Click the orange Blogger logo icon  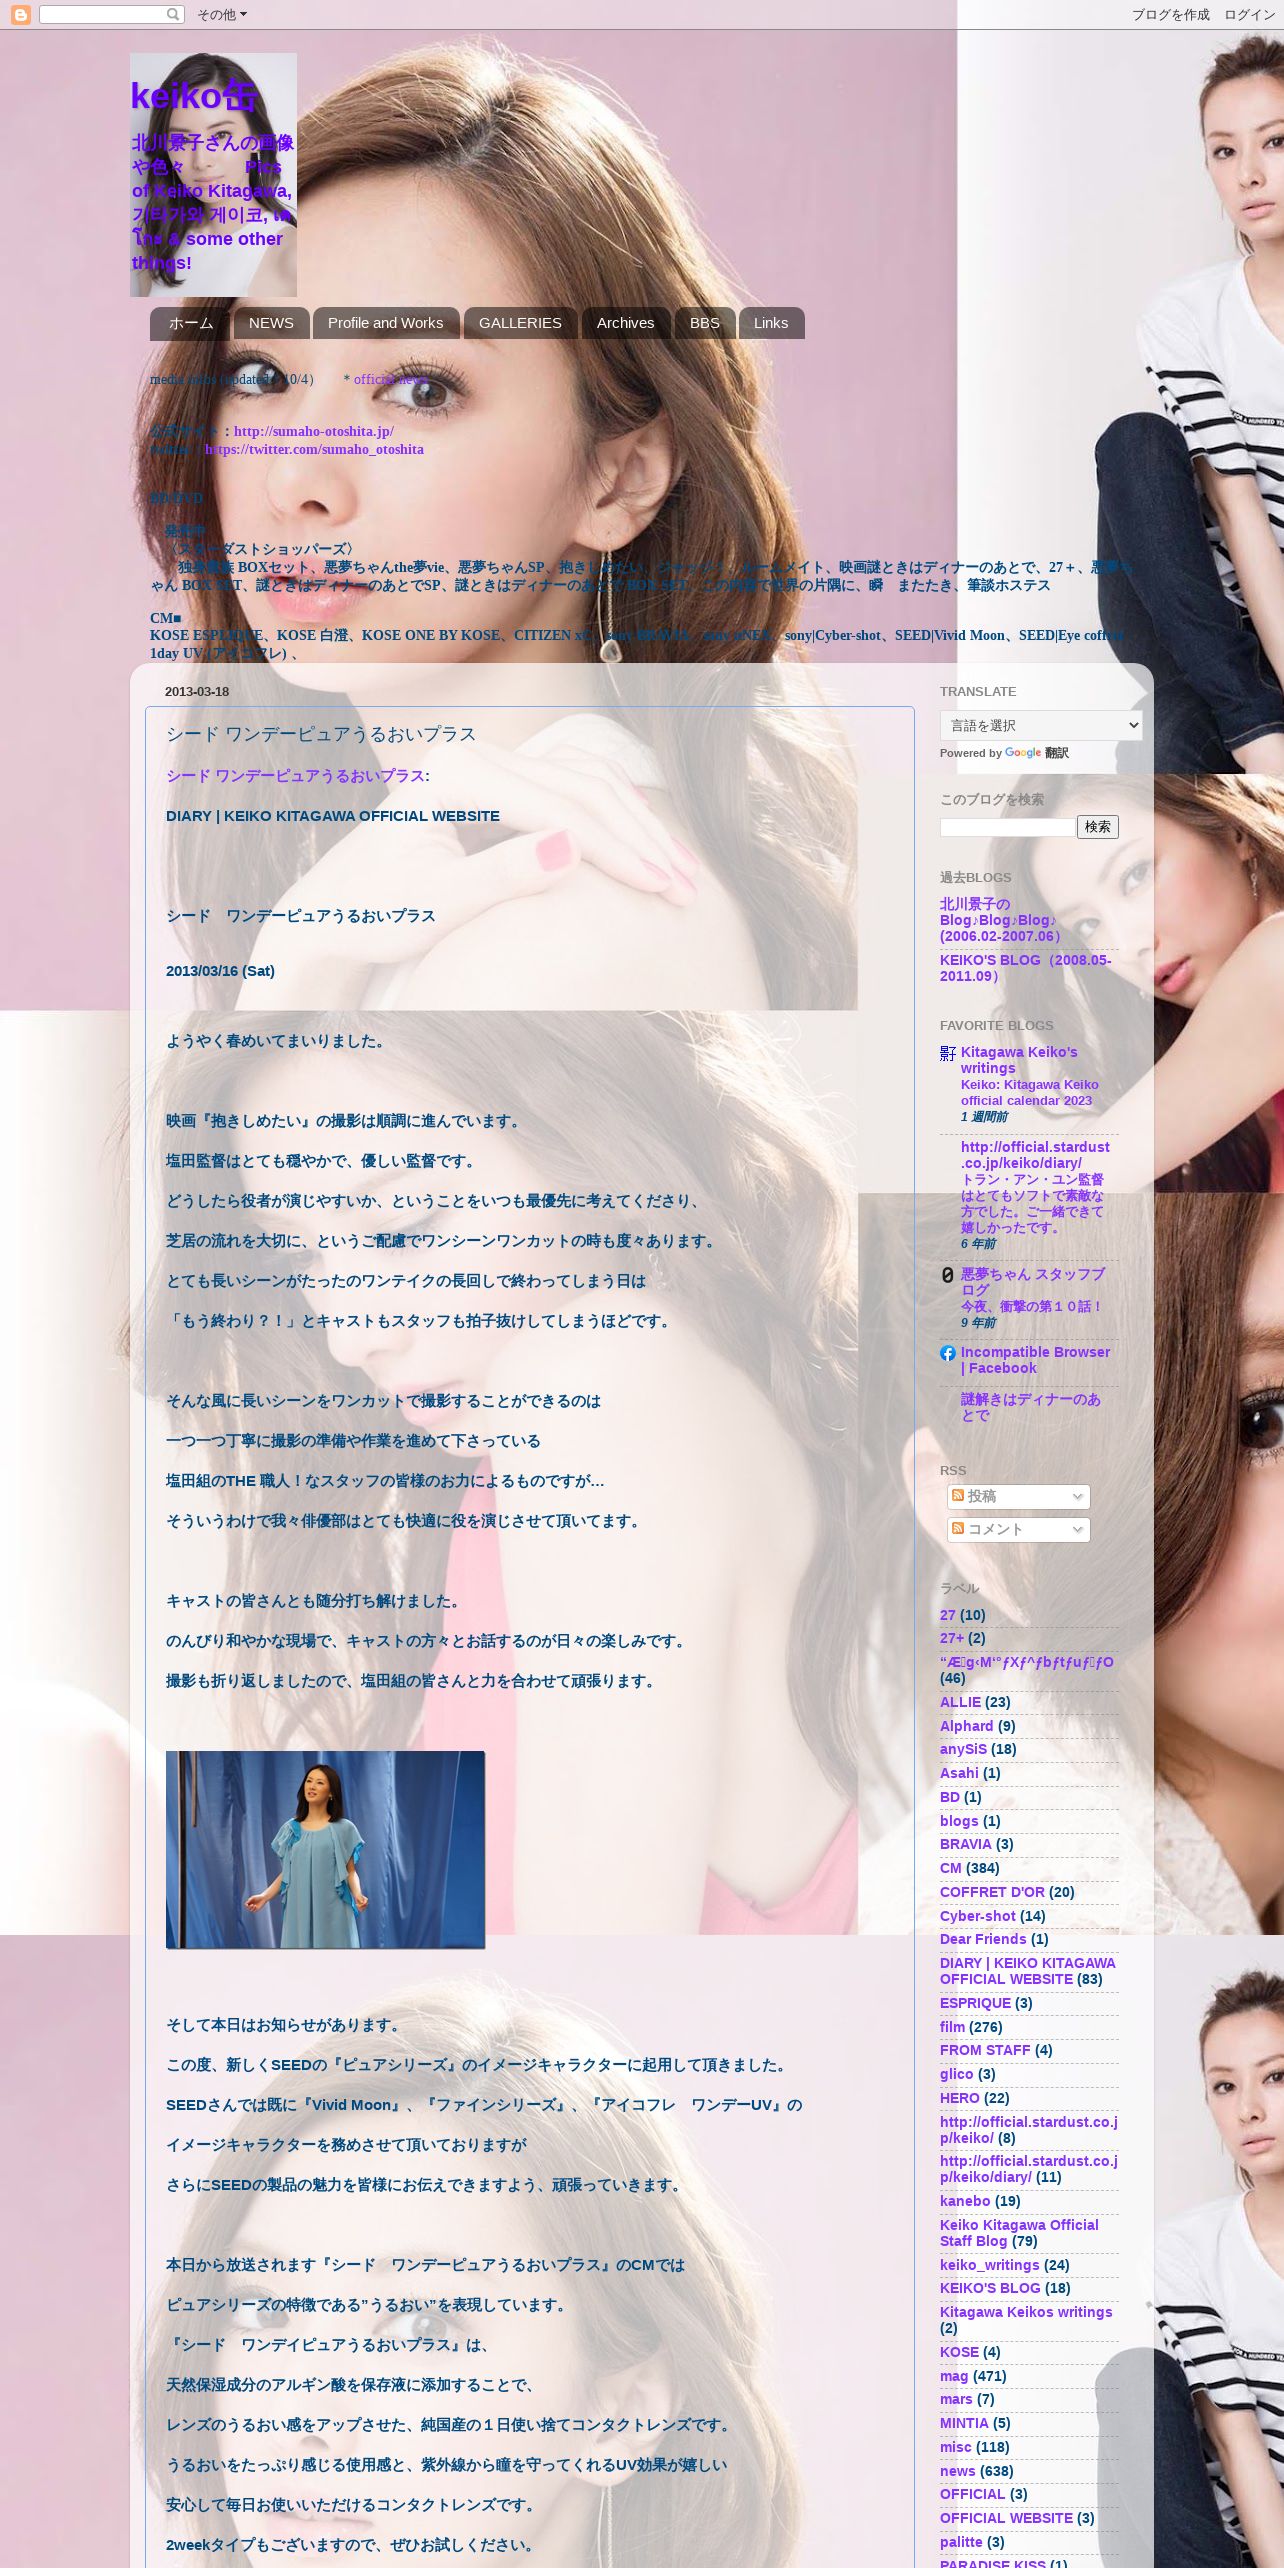pos(20,15)
